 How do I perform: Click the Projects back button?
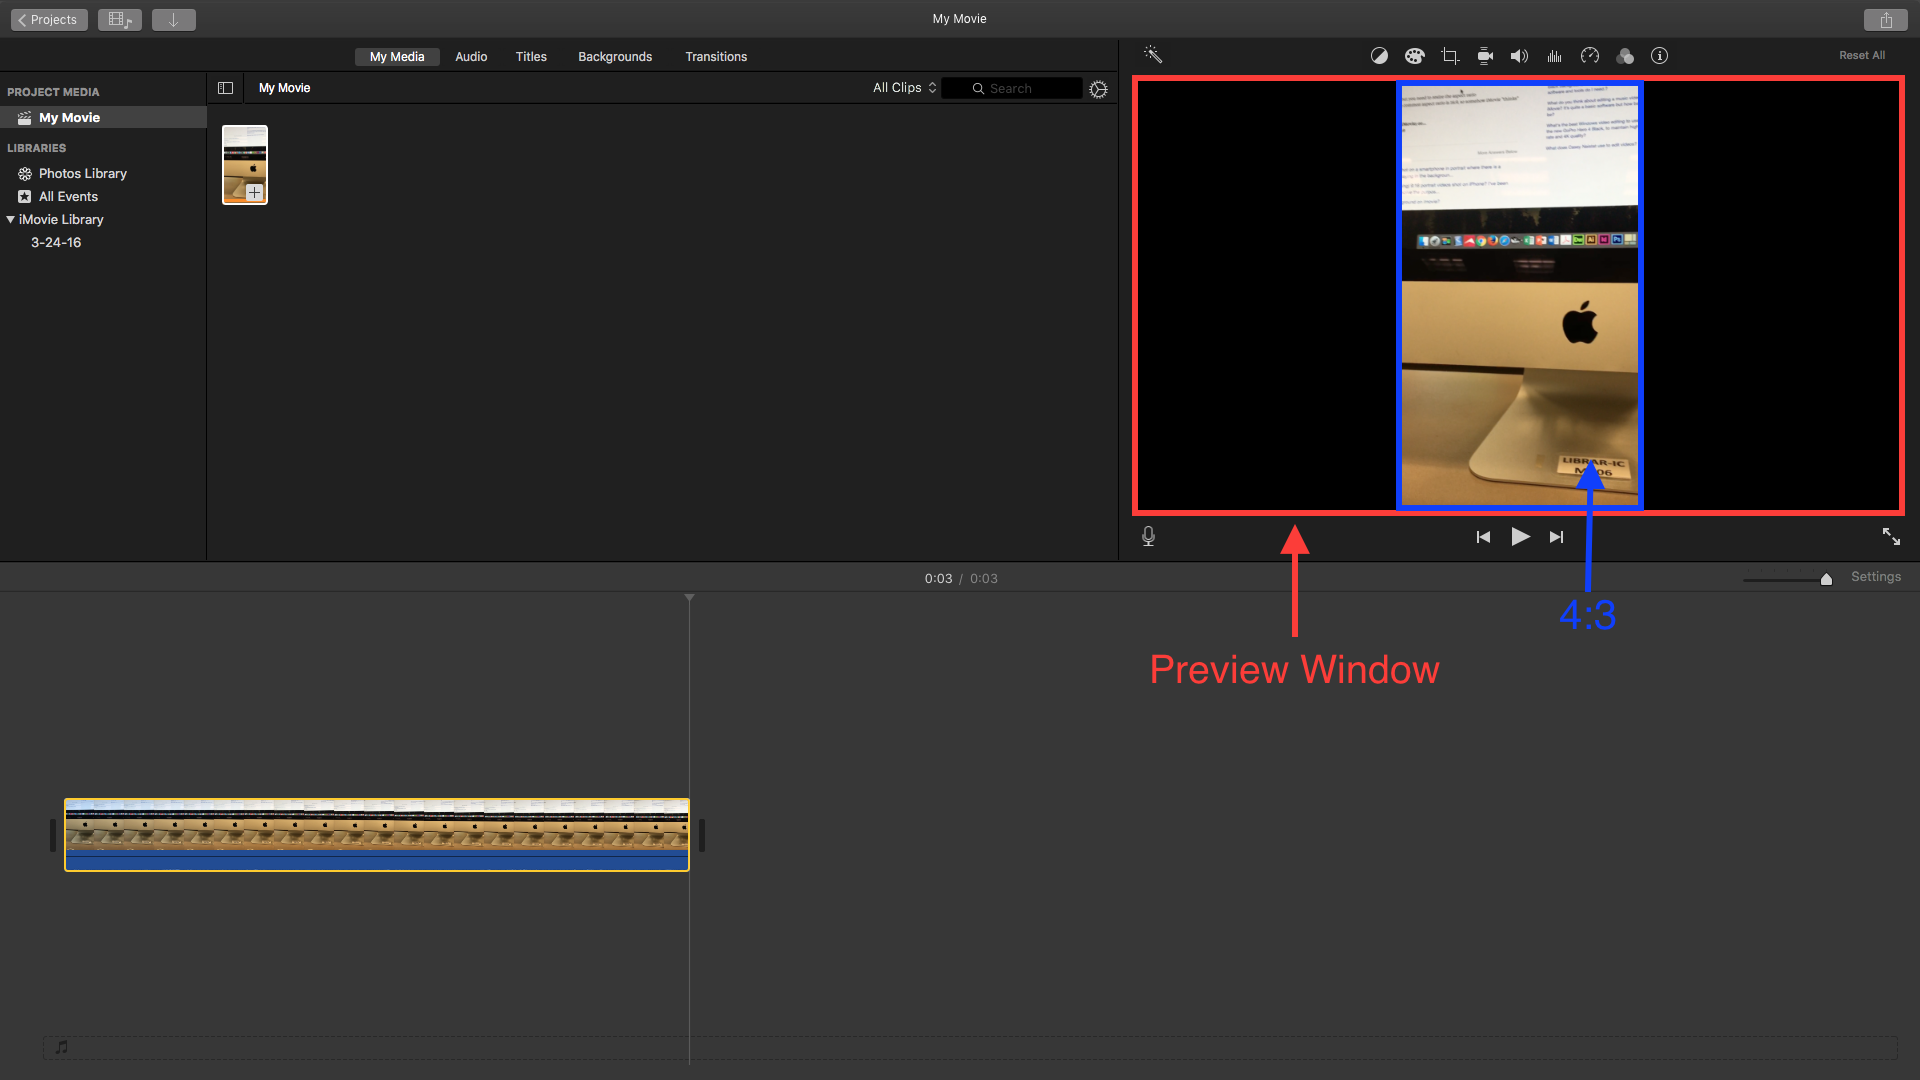(49, 20)
